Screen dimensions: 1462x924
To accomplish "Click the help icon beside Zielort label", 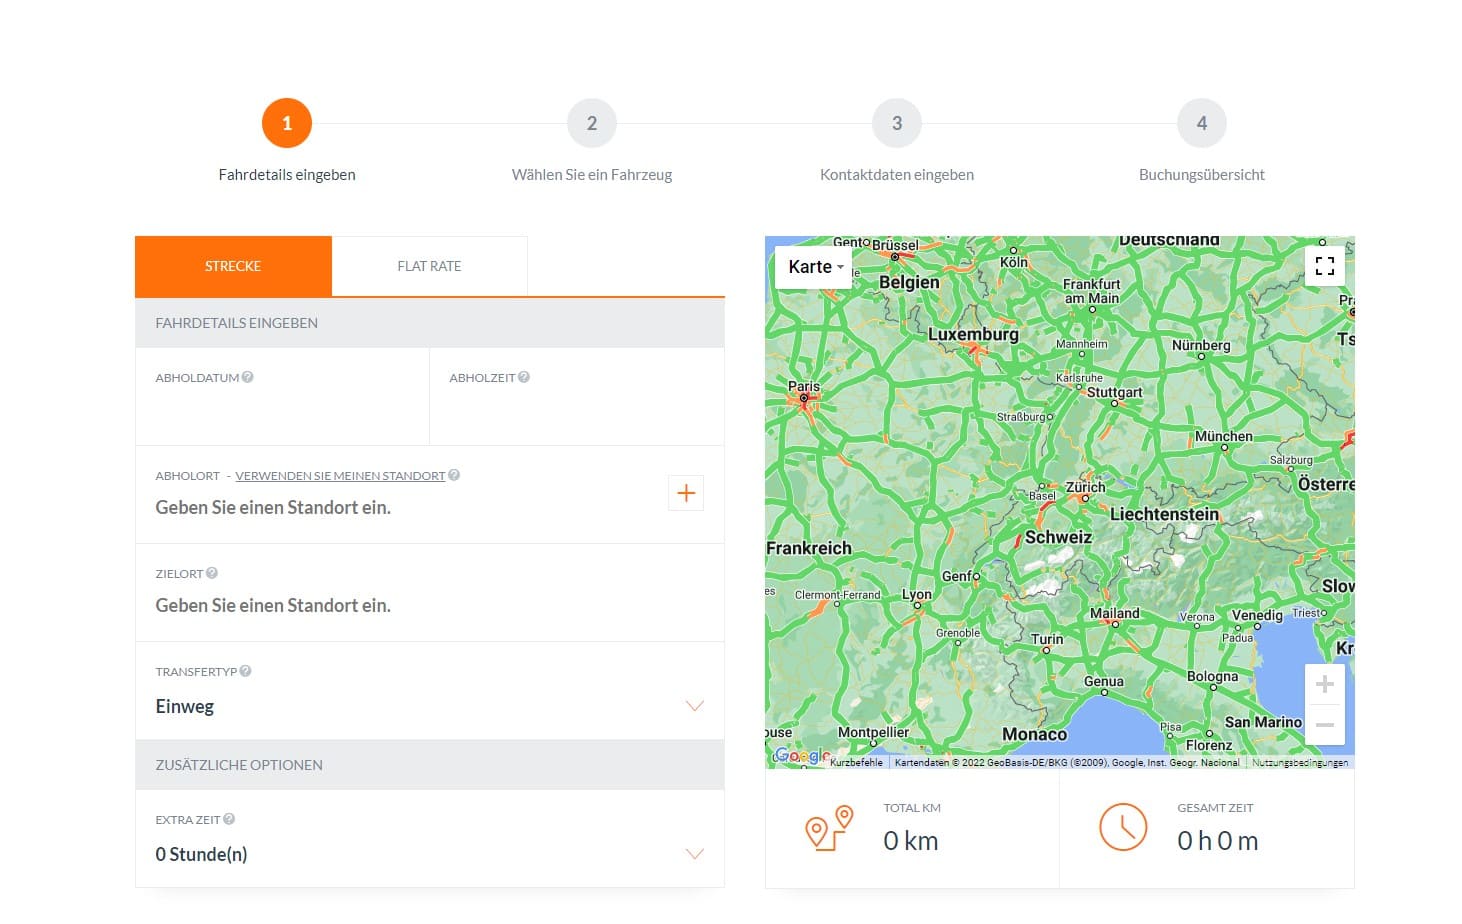I will (x=212, y=573).
